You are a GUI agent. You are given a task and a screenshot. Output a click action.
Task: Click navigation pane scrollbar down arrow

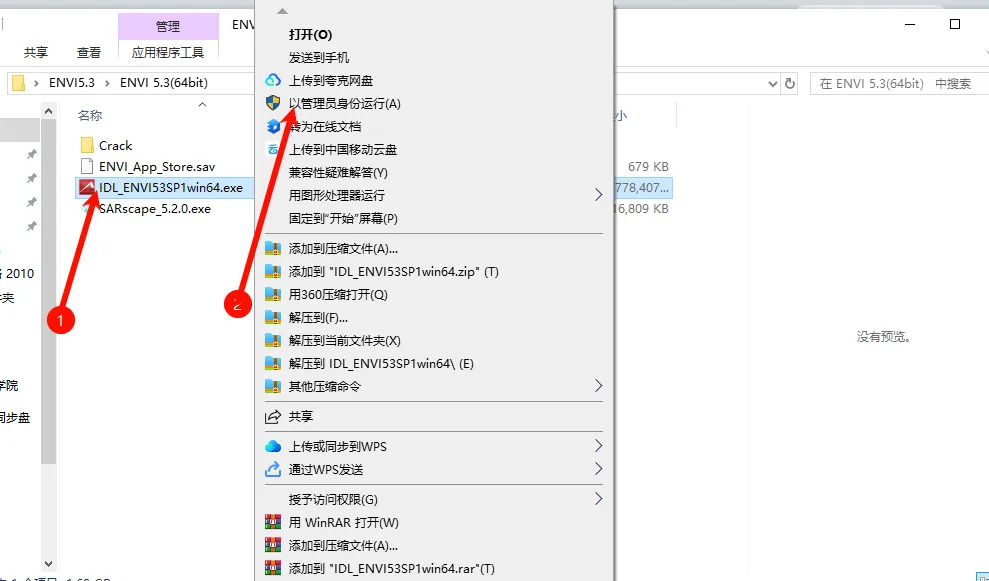[49, 563]
